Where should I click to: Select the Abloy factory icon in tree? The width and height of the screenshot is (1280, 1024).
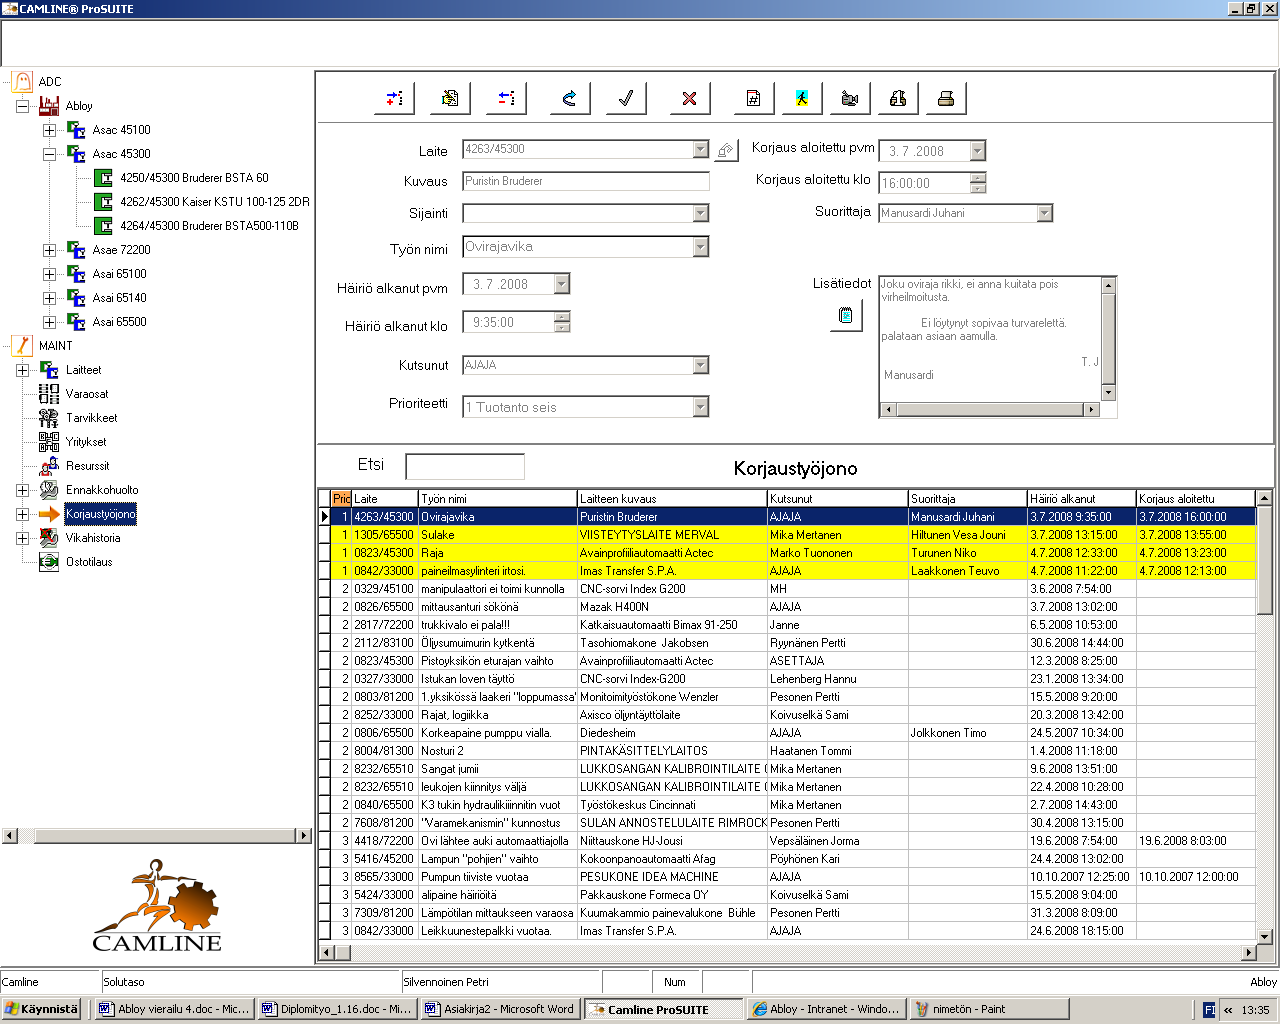tap(49, 106)
